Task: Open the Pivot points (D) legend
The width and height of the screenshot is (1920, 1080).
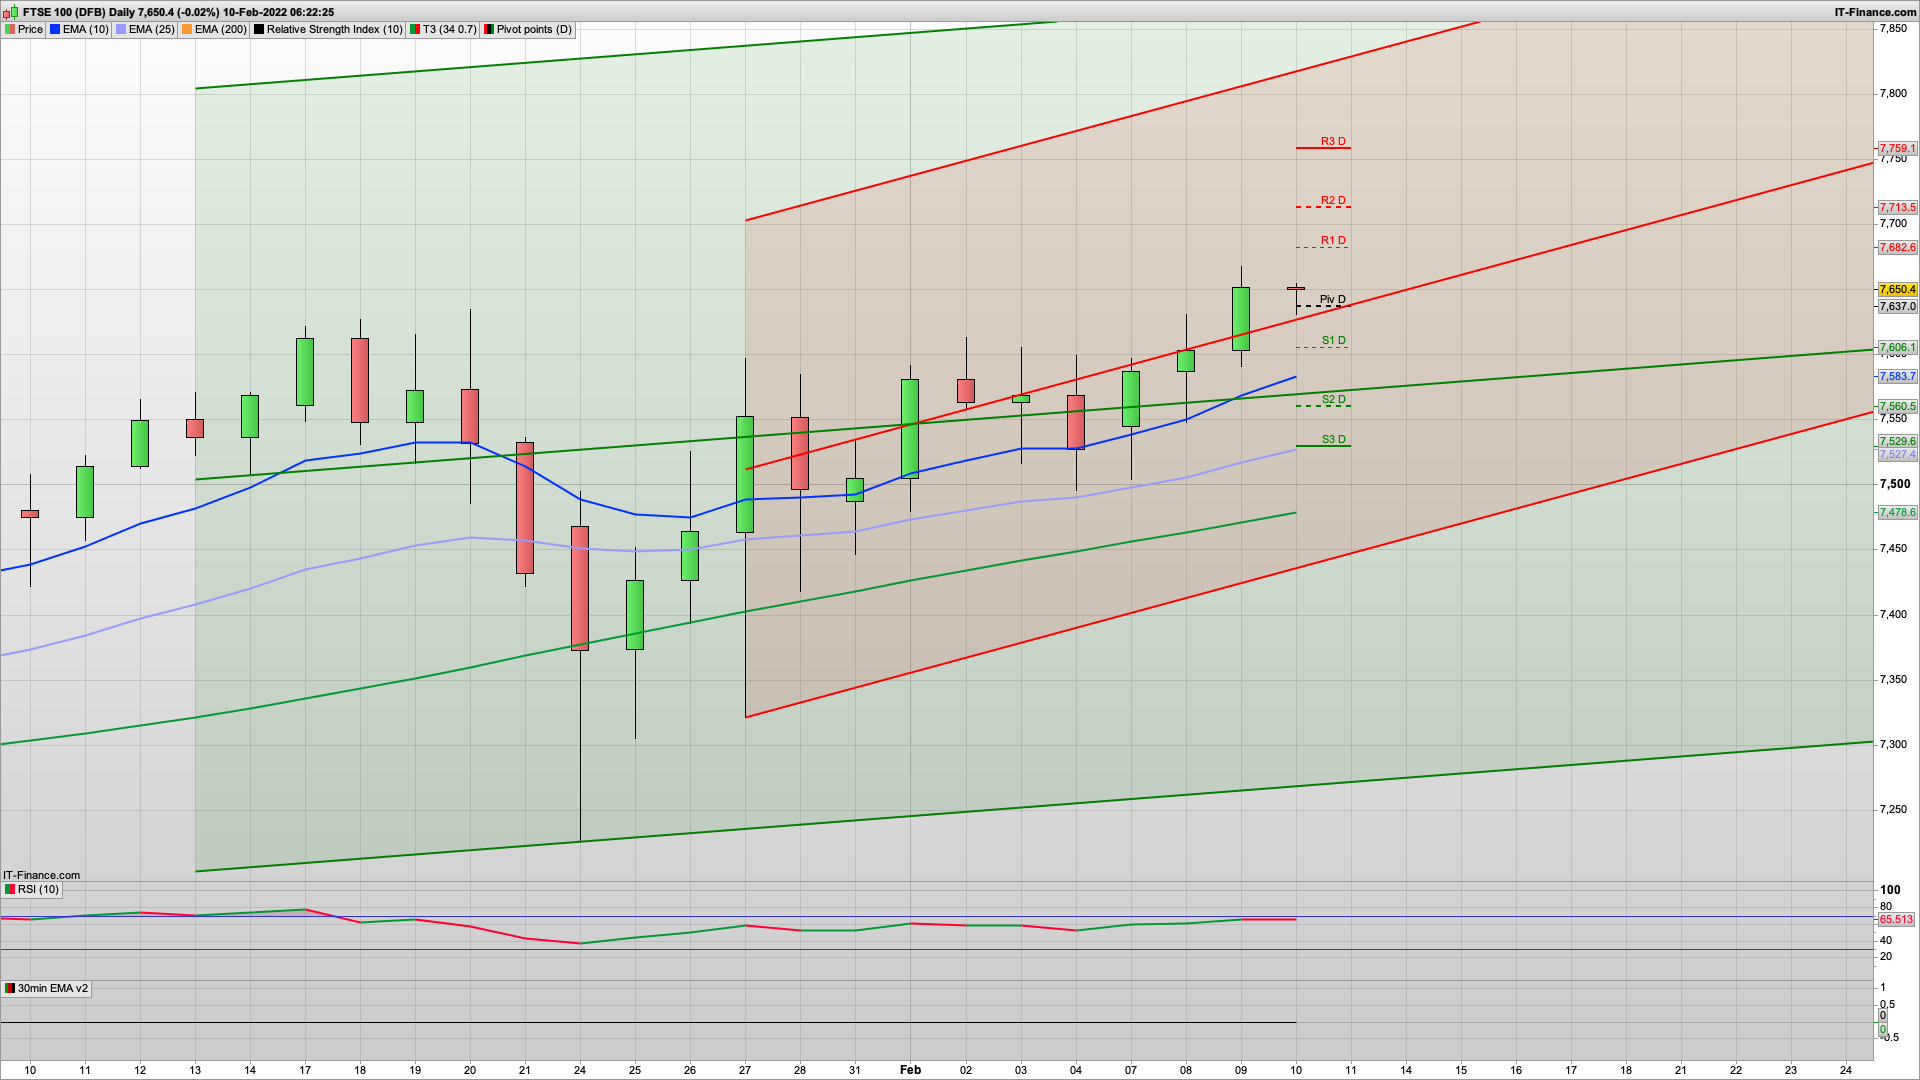Action: coord(528,29)
